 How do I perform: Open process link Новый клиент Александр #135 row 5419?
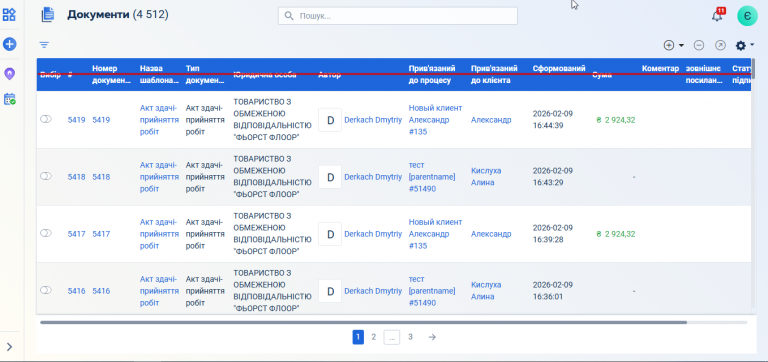pyautogui.click(x=435, y=120)
